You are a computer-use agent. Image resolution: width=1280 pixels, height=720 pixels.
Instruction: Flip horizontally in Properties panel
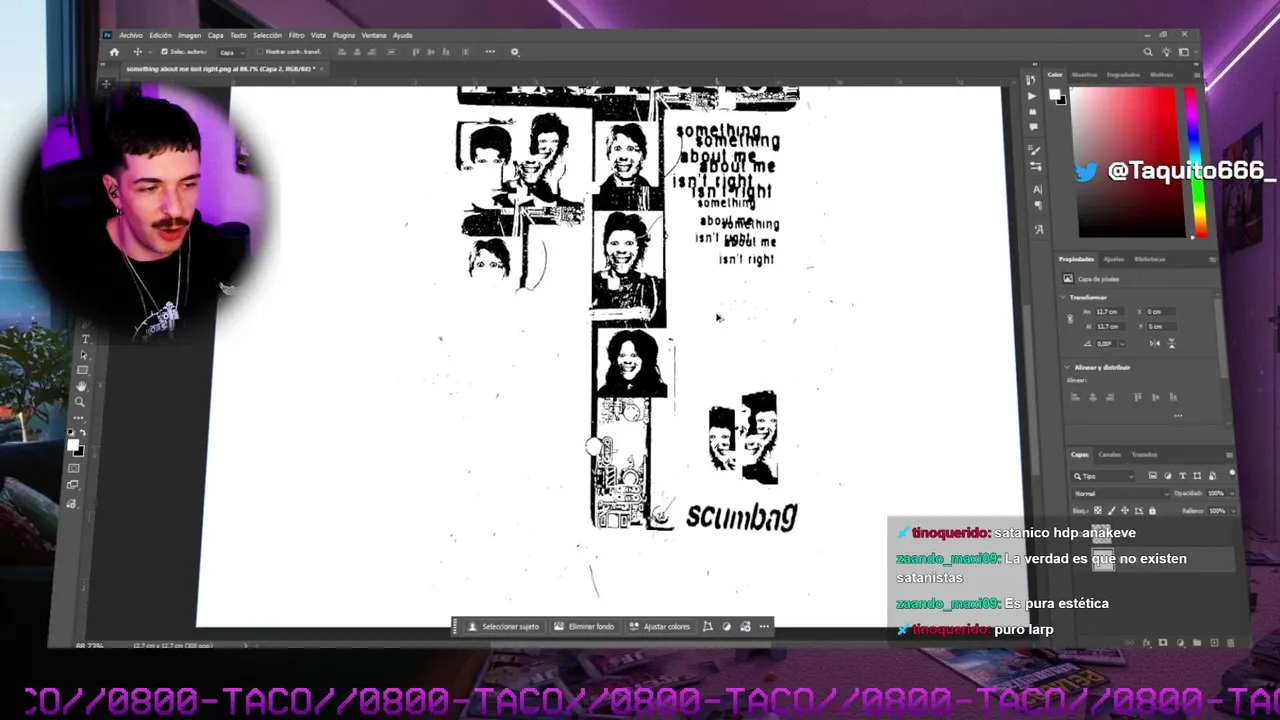click(1155, 343)
